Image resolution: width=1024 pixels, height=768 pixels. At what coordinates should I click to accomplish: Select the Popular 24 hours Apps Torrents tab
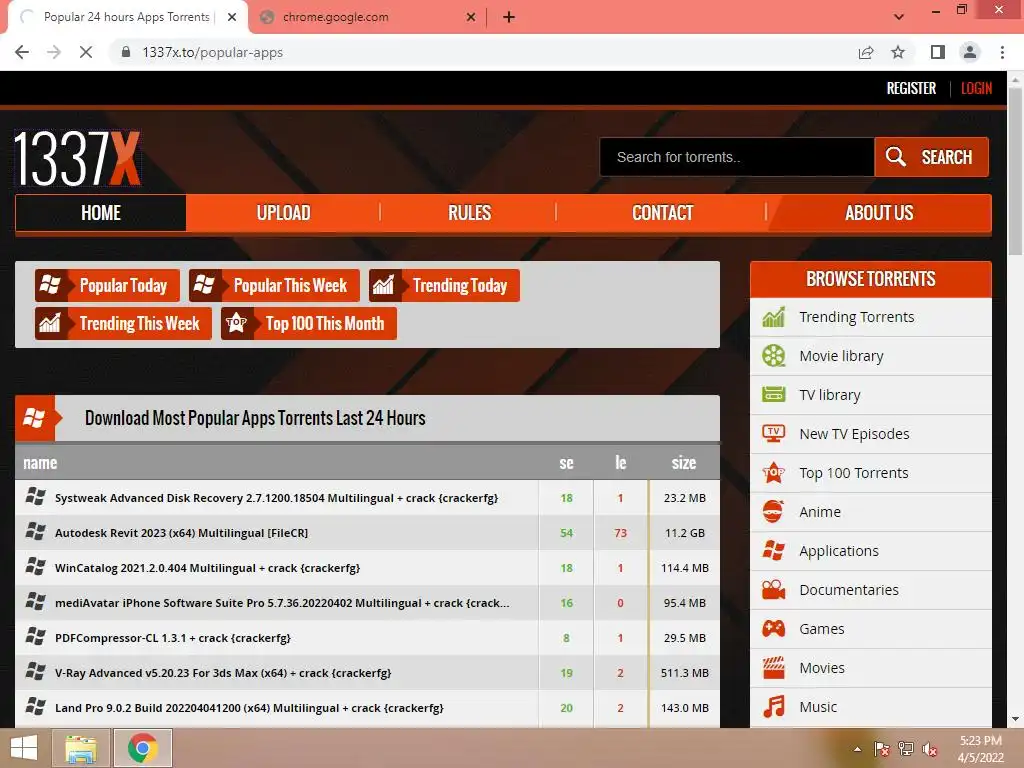coord(128,17)
